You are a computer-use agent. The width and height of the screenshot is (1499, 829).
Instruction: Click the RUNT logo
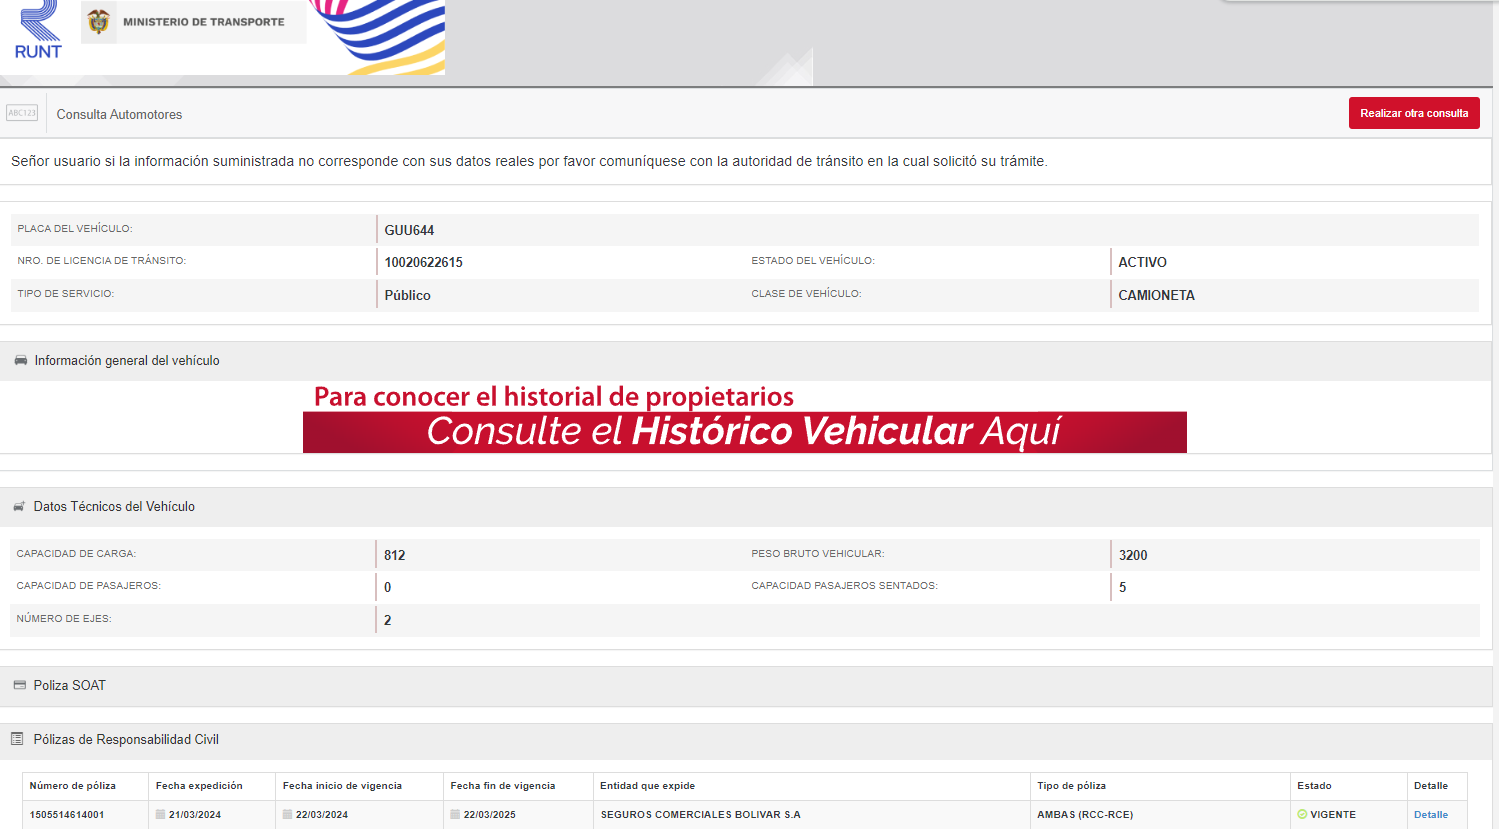(x=38, y=30)
